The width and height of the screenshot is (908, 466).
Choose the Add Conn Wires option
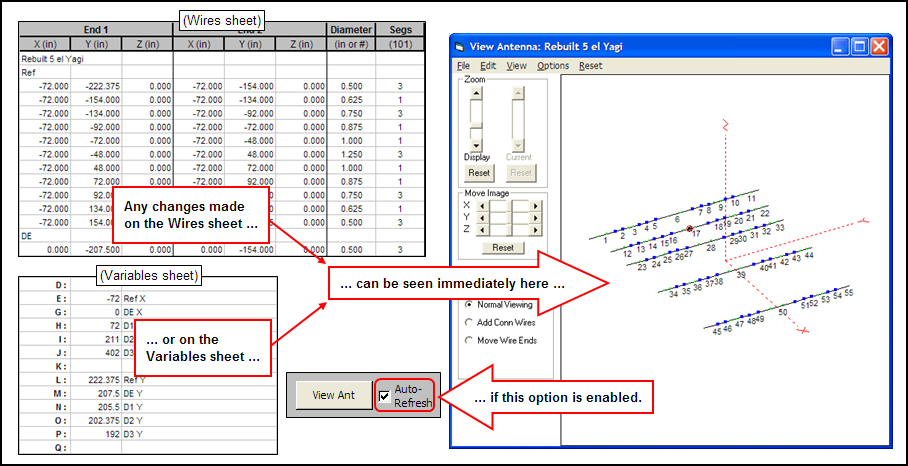coord(469,322)
